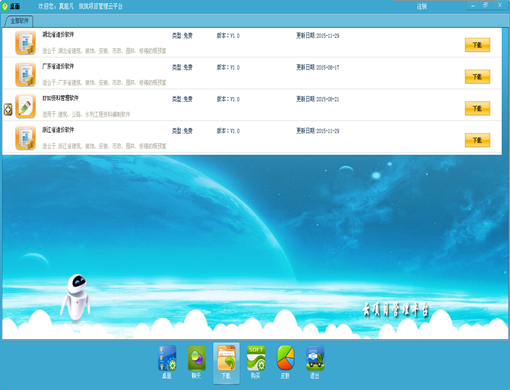The height and width of the screenshot is (390, 510).
Task: Click the update date 2015-08-21 text
Action: [x=318, y=99]
